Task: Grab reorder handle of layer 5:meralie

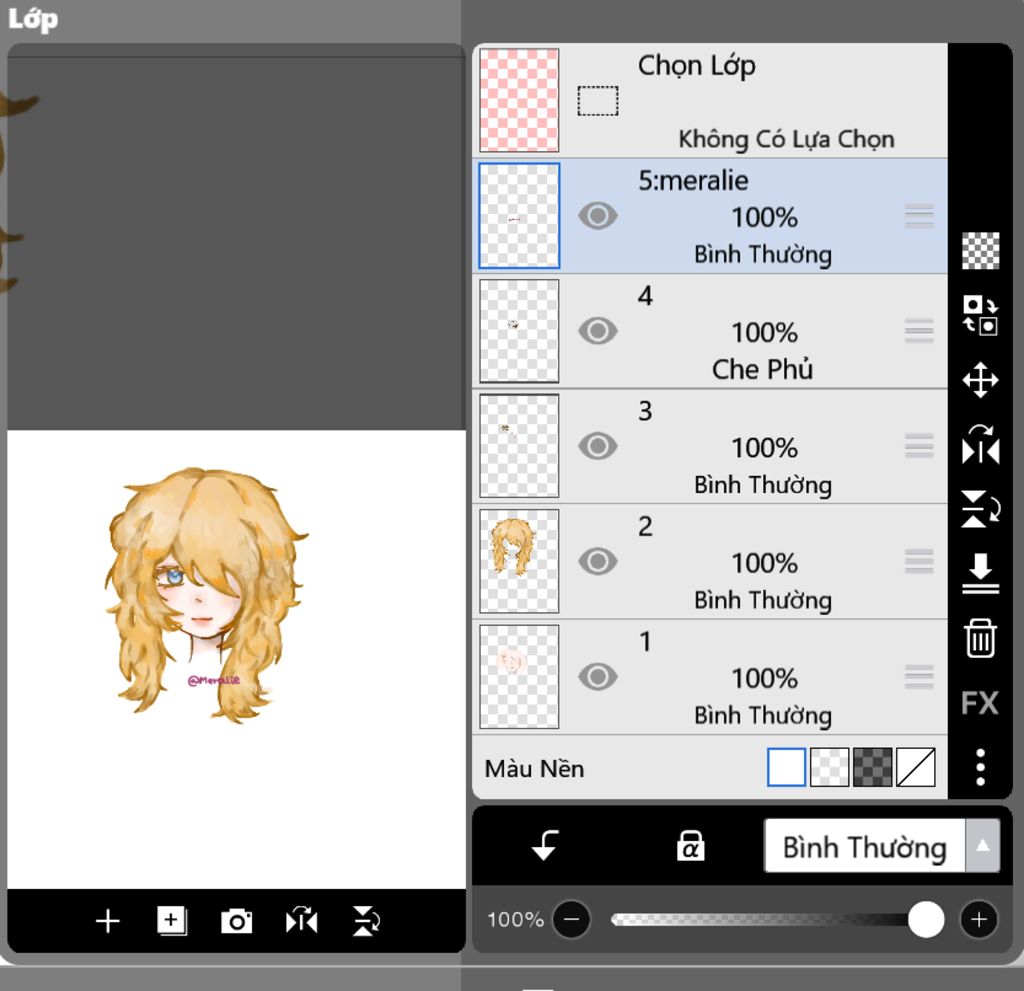Action: coord(919,216)
